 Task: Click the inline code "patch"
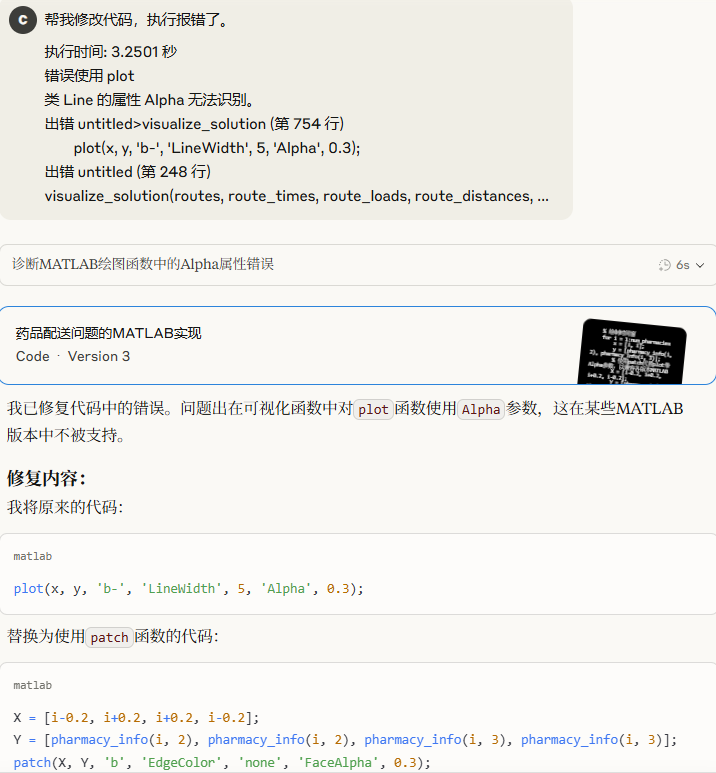tap(109, 637)
